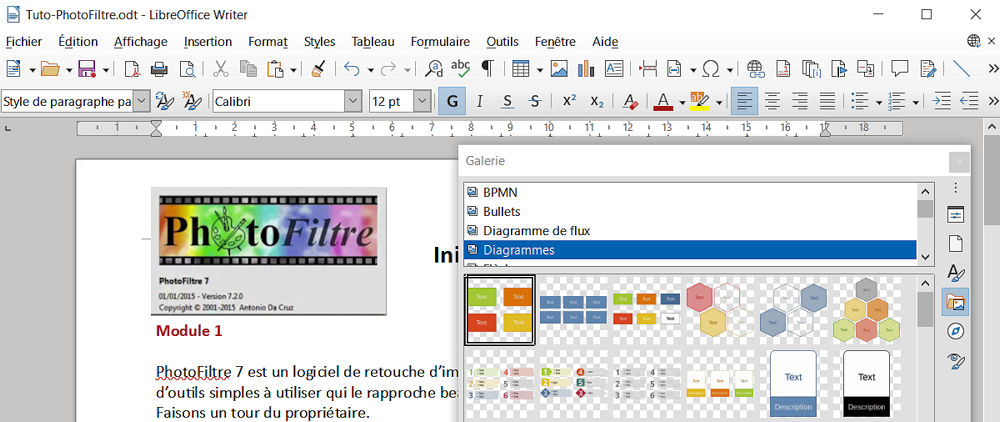Clear direct formatting
Screen dimensions: 1000x422
[631, 101]
